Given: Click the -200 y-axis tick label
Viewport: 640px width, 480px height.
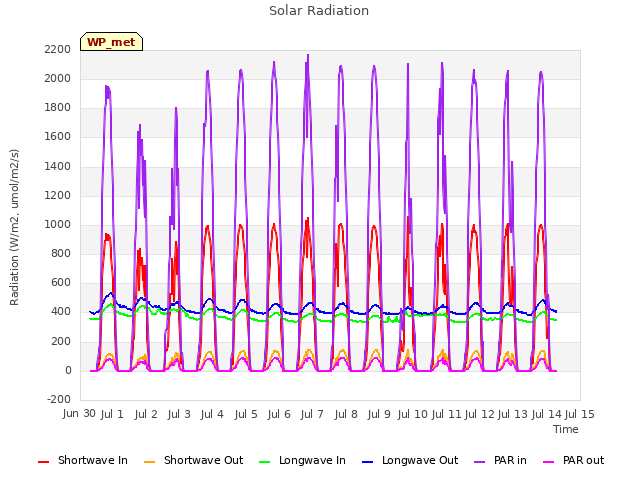Looking at the screenshot, I should coord(59,399).
